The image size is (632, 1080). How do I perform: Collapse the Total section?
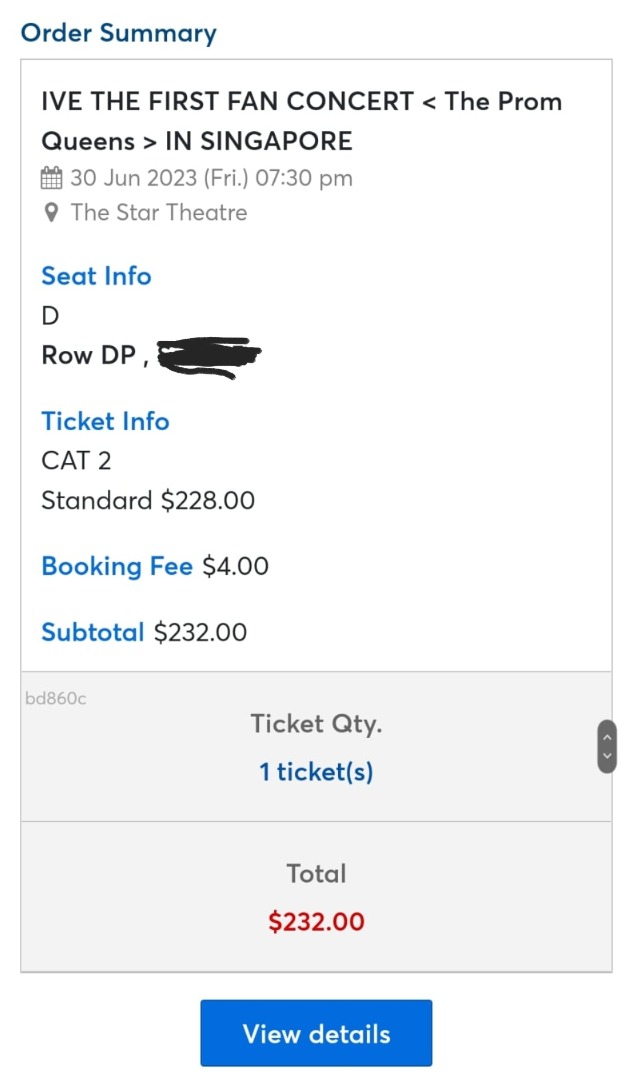(316, 873)
